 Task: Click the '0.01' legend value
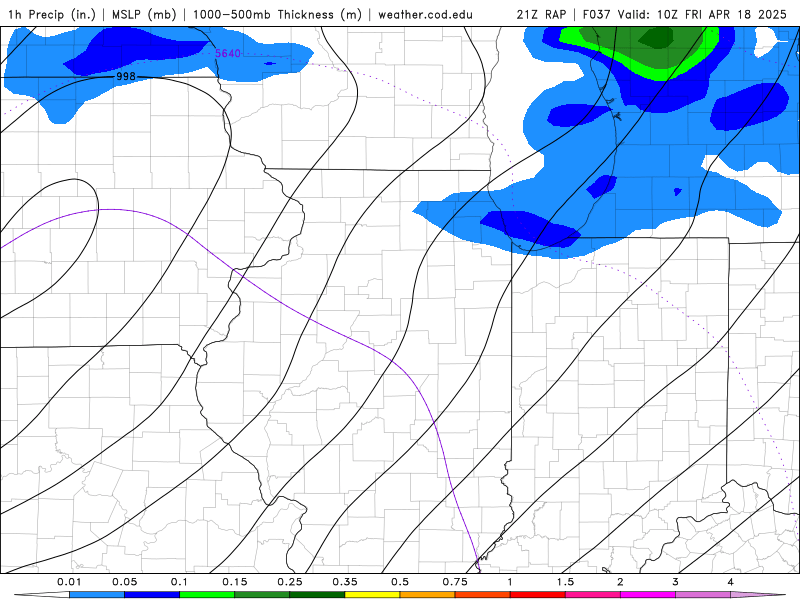pos(69,582)
